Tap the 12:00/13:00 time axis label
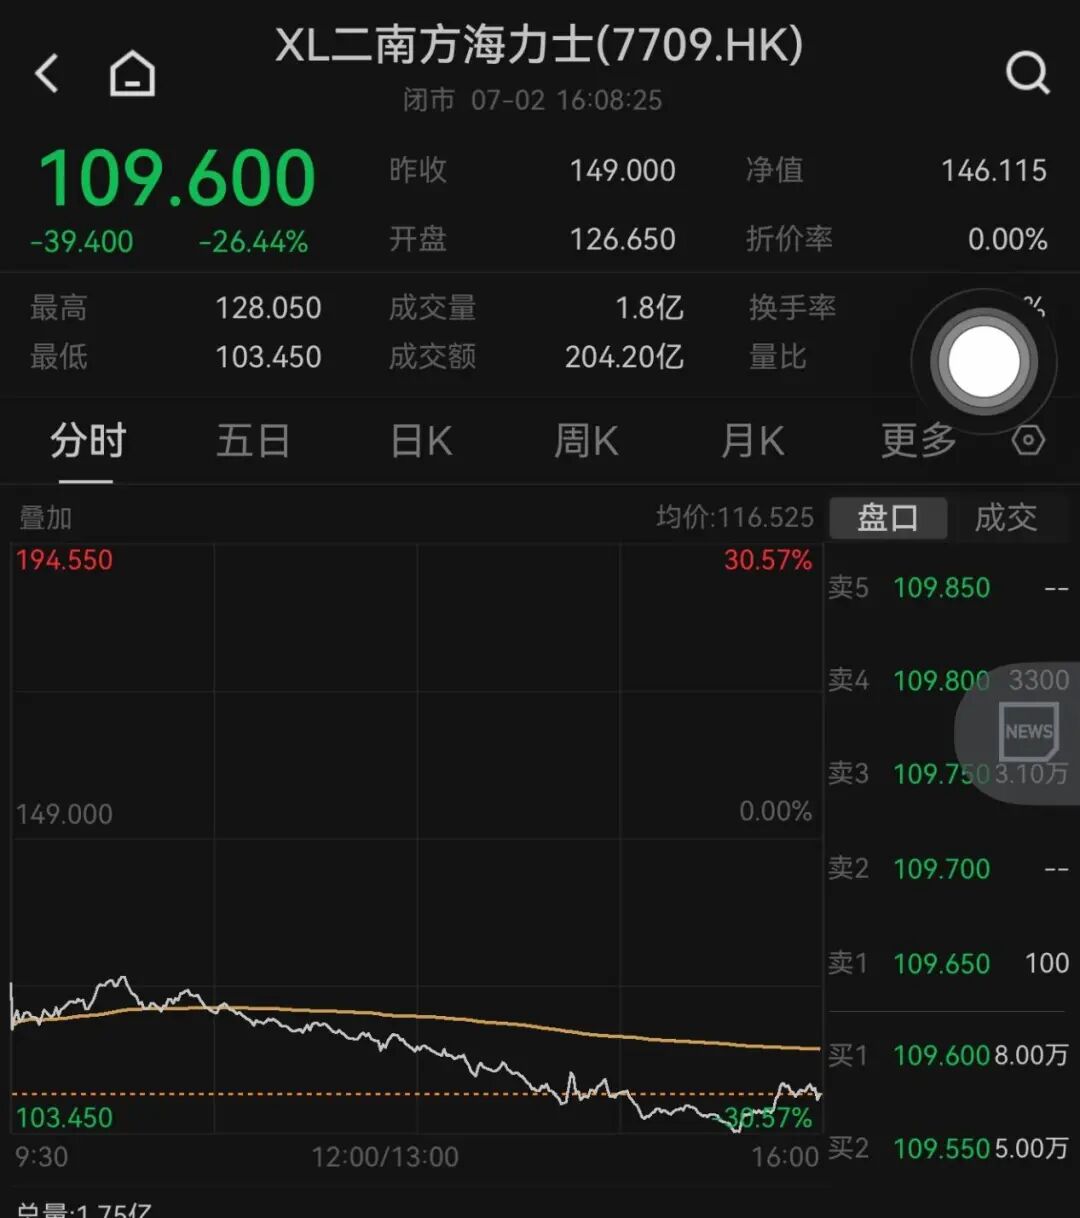 pyautogui.click(x=385, y=1157)
